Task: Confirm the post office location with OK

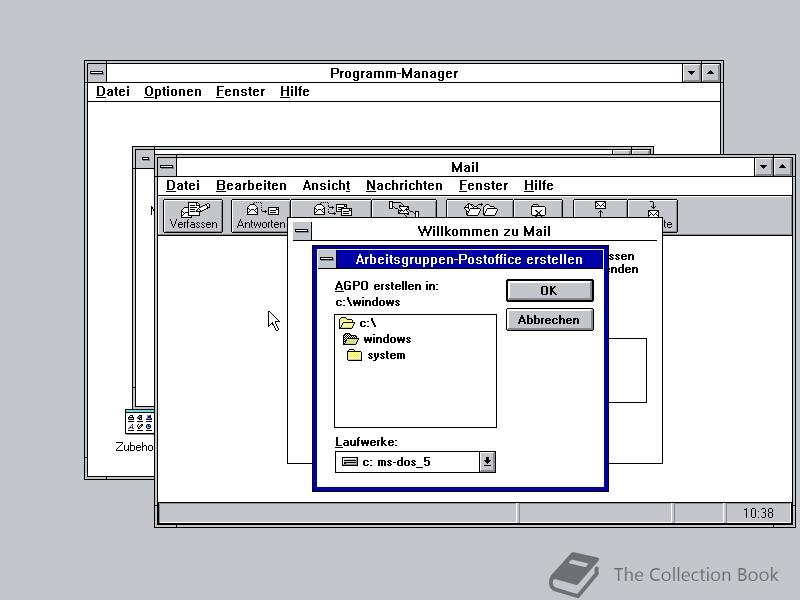Action: pyautogui.click(x=549, y=290)
